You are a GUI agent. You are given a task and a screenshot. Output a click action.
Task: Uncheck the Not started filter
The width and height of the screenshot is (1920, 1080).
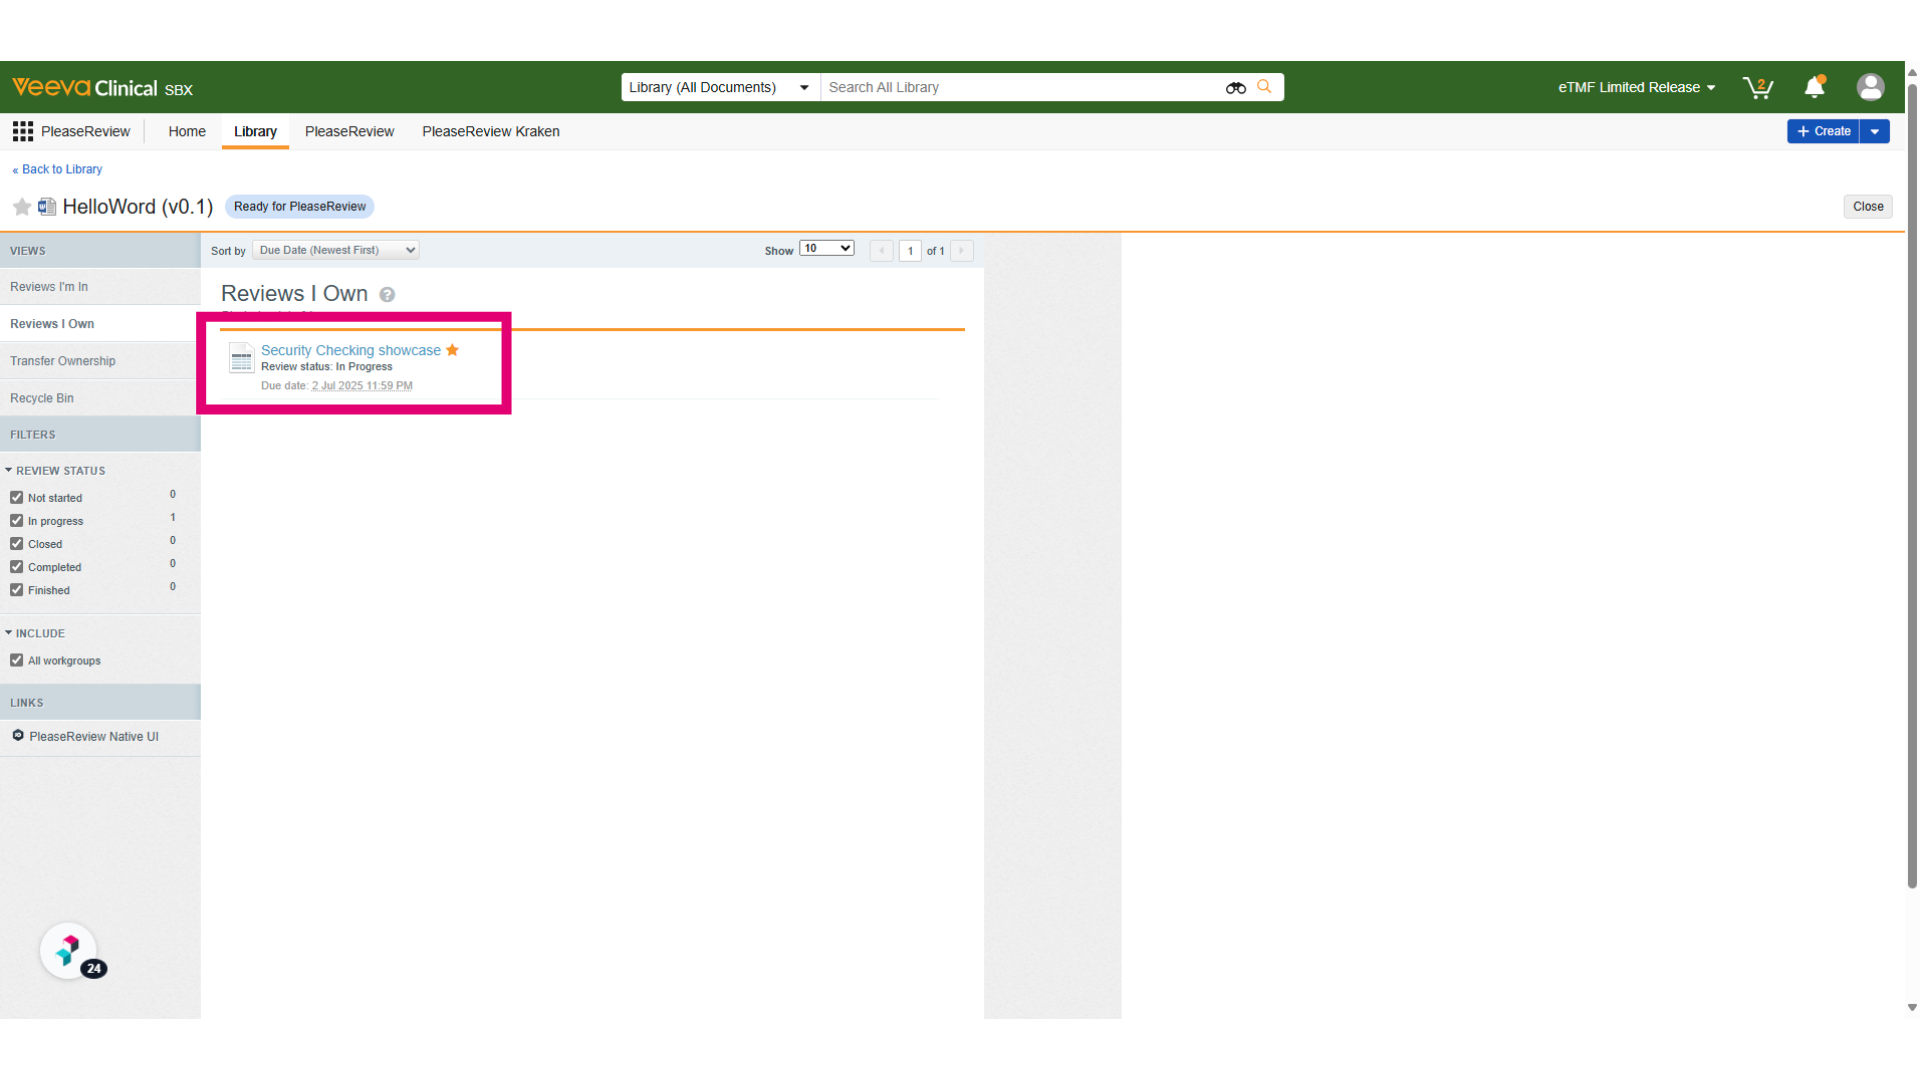[17, 498]
